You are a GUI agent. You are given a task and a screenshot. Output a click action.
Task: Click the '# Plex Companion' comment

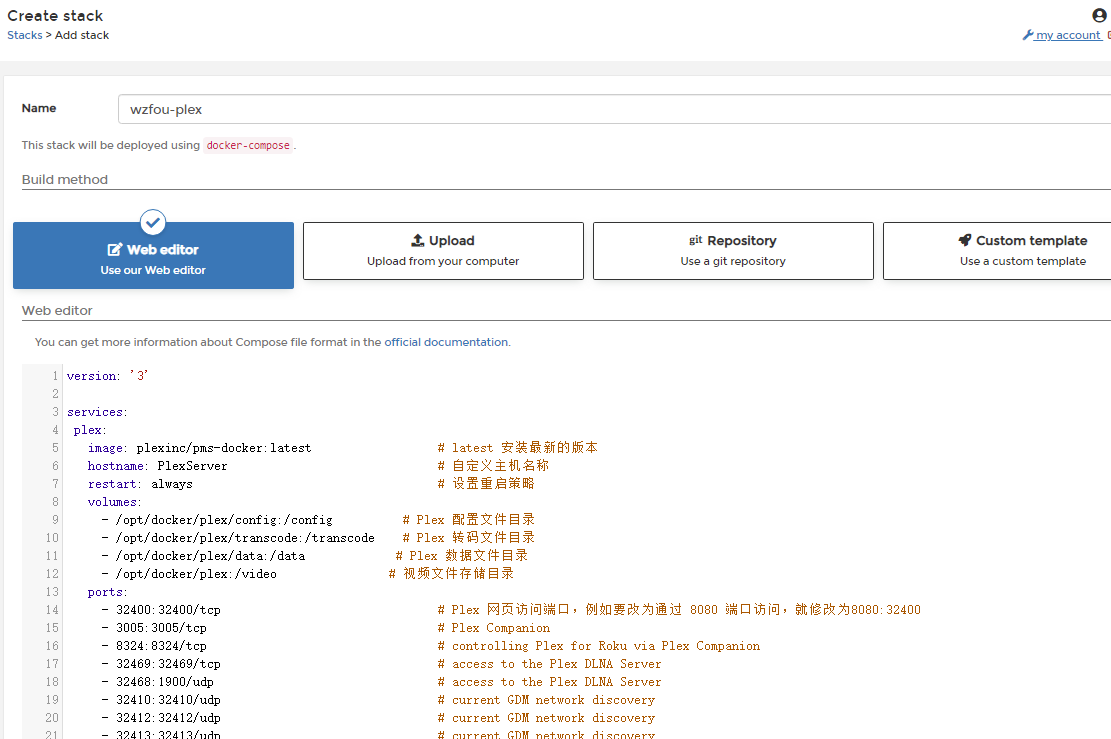[x=493, y=628]
